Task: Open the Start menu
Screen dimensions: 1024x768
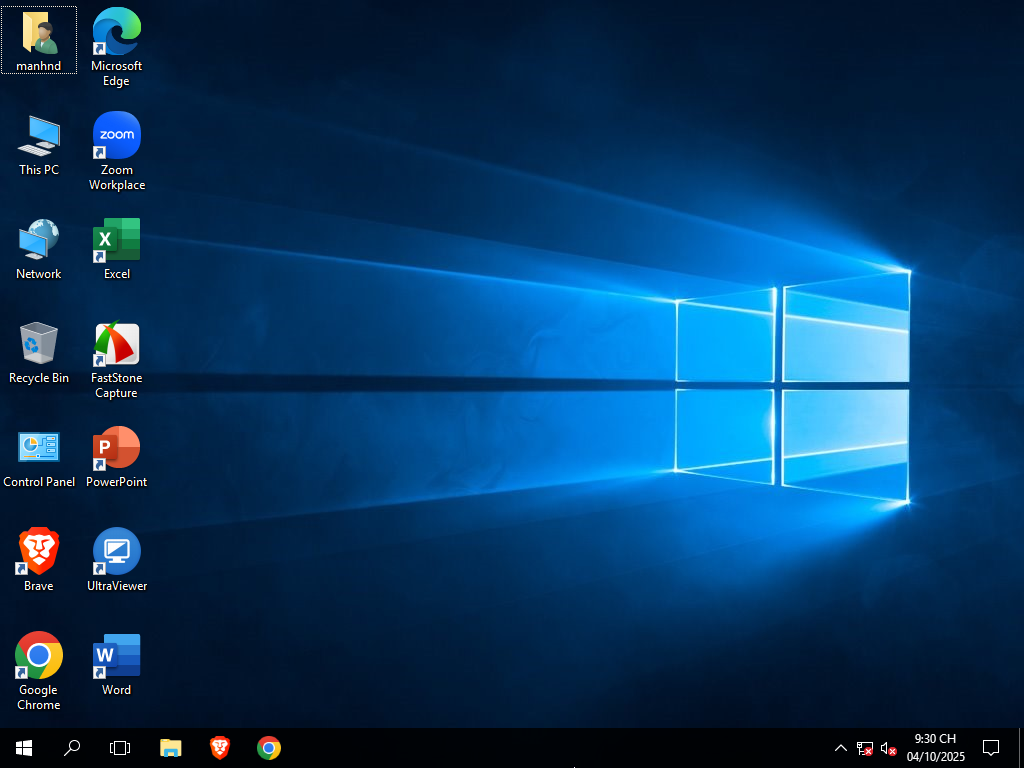Action: click(23, 747)
